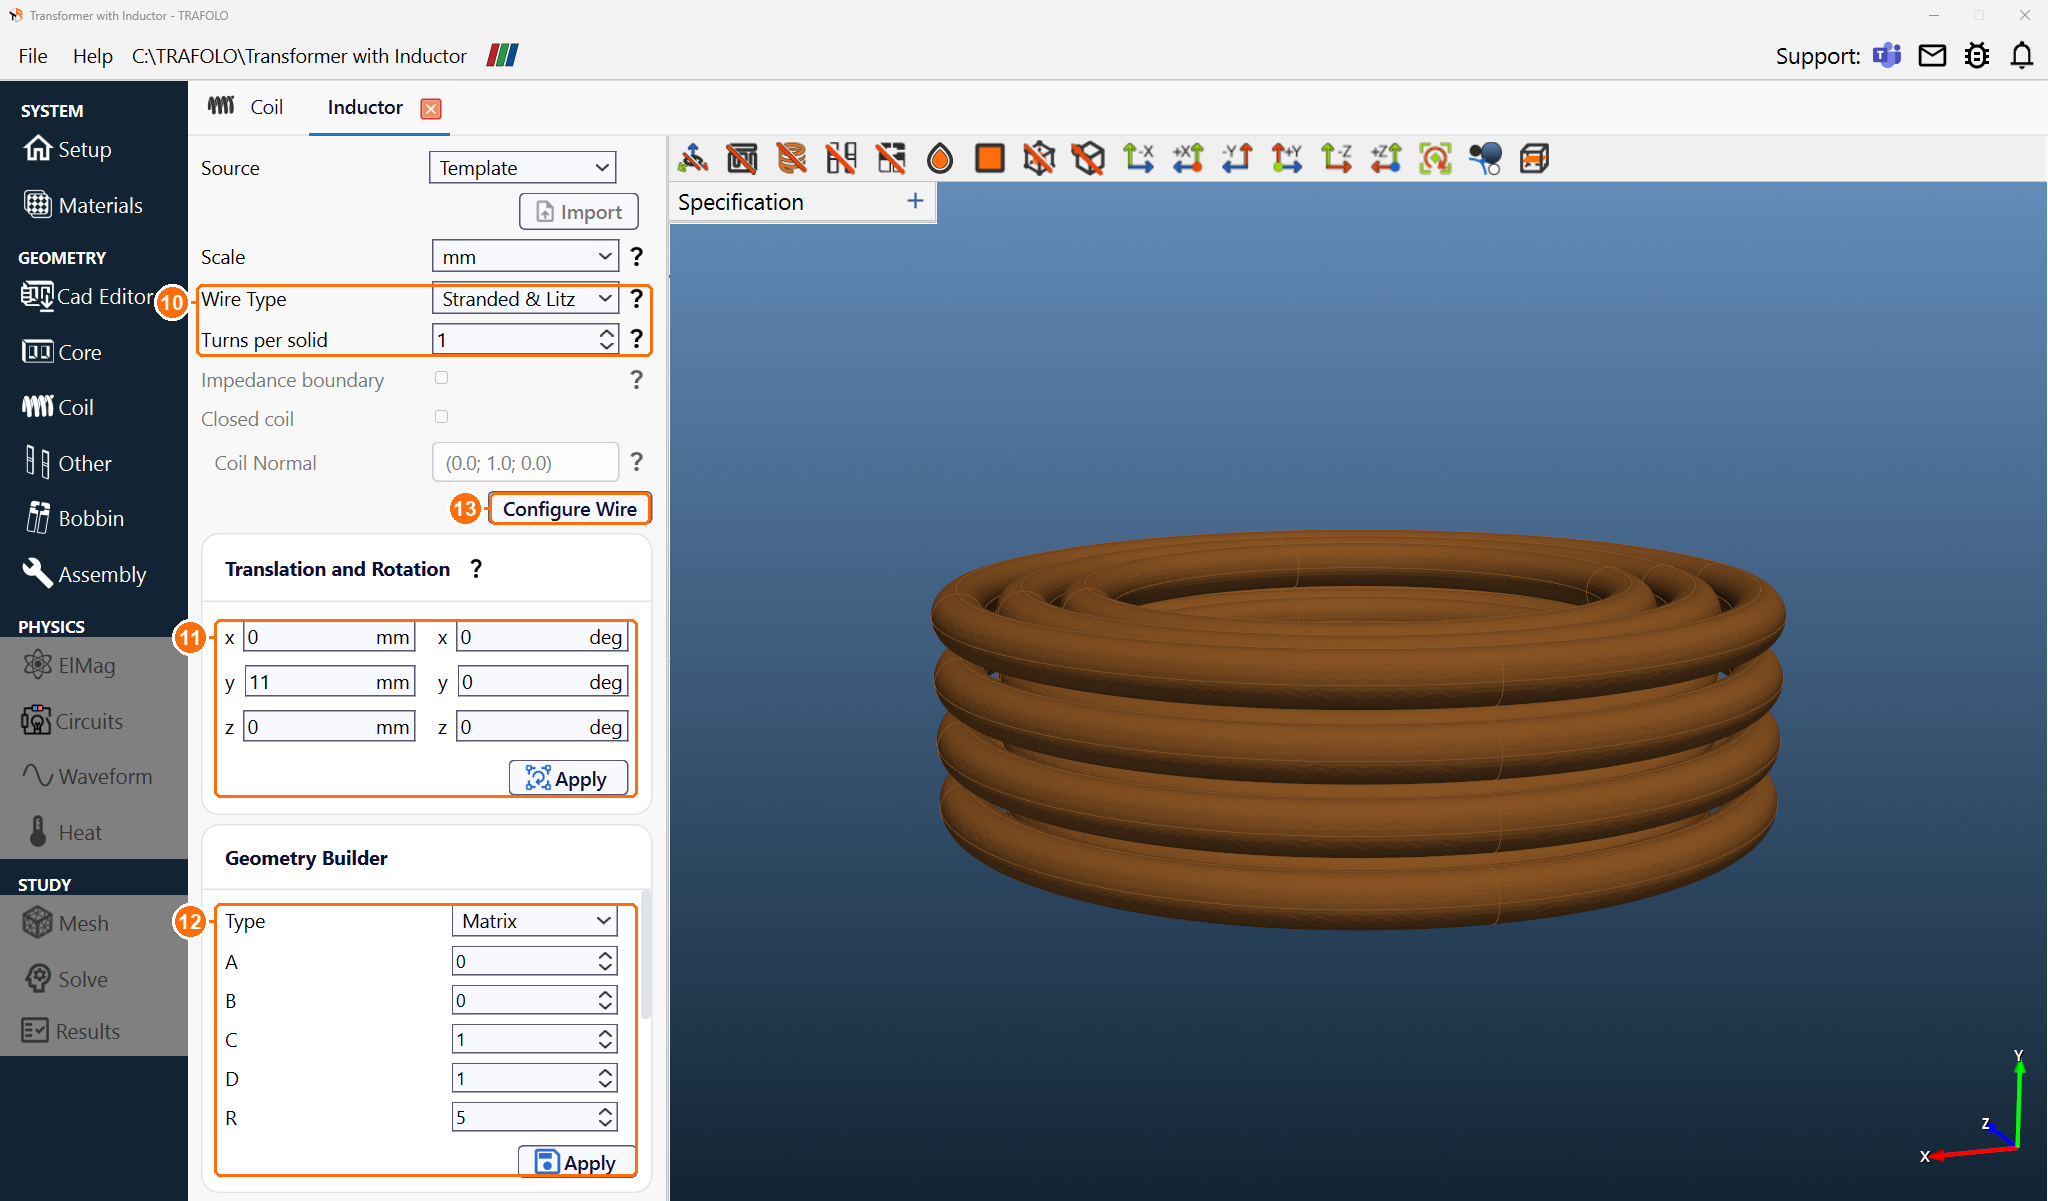Set view to +Z axis direction
Screen dimensions: 2048x1201
pyautogui.click(x=1386, y=158)
